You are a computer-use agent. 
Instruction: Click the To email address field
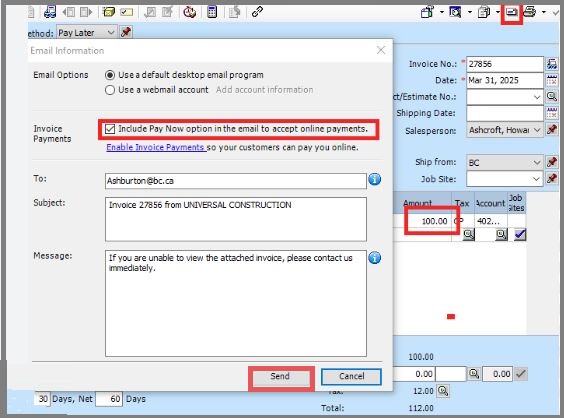tap(236, 181)
